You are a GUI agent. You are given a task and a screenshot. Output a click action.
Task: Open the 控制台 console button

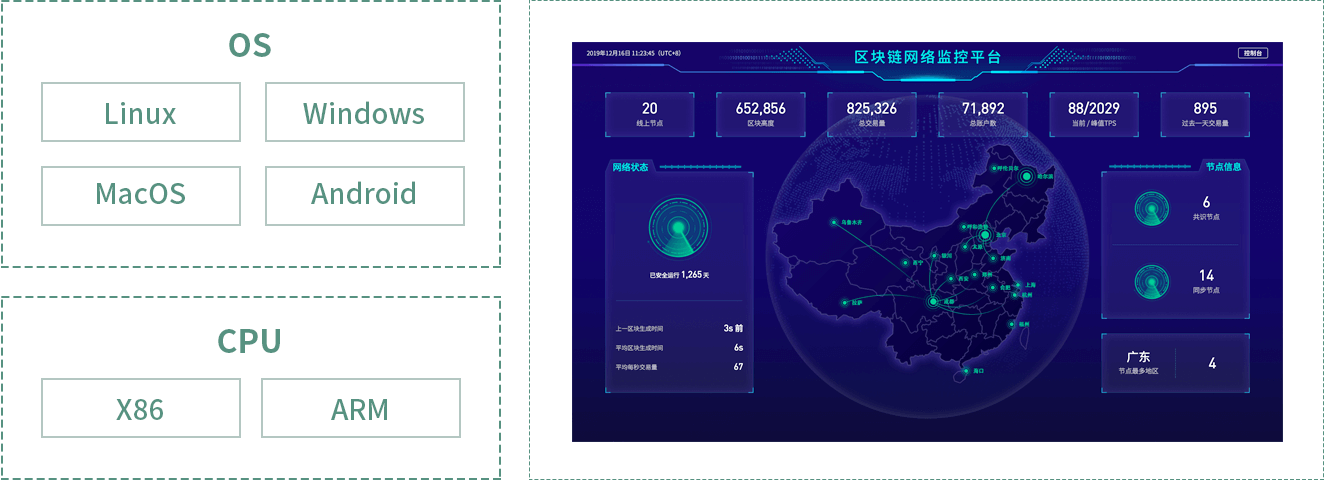(1253, 53)
